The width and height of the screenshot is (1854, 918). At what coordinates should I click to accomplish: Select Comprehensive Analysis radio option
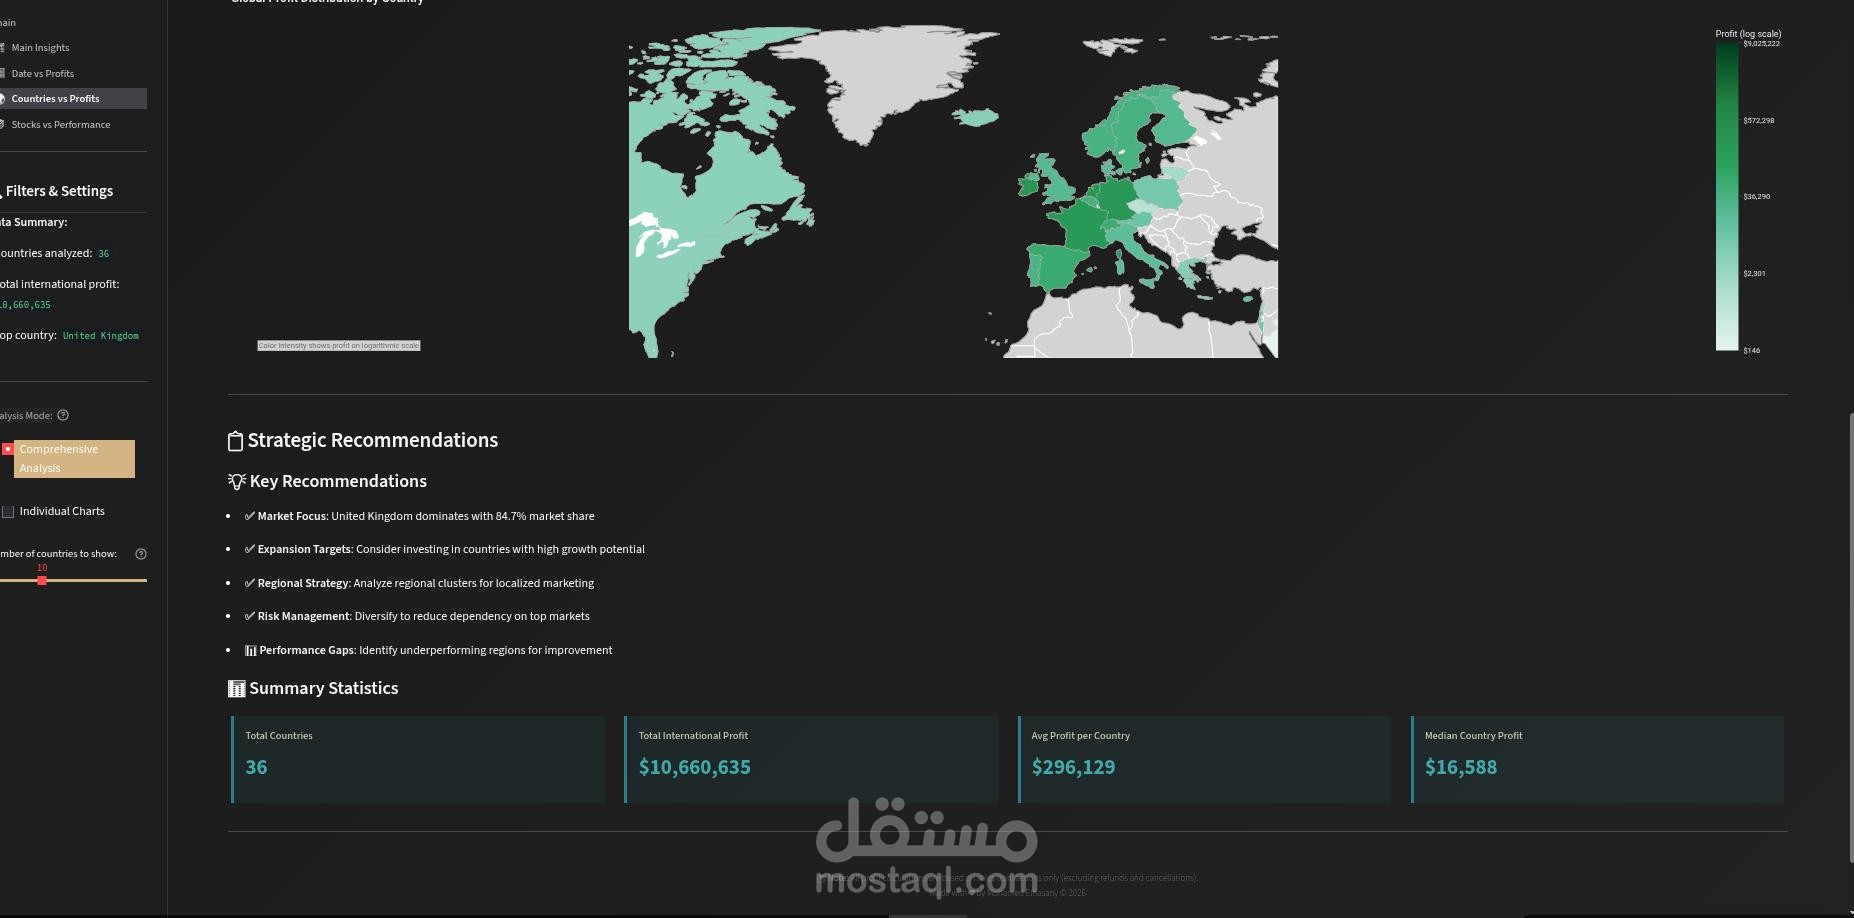(8, 449)
